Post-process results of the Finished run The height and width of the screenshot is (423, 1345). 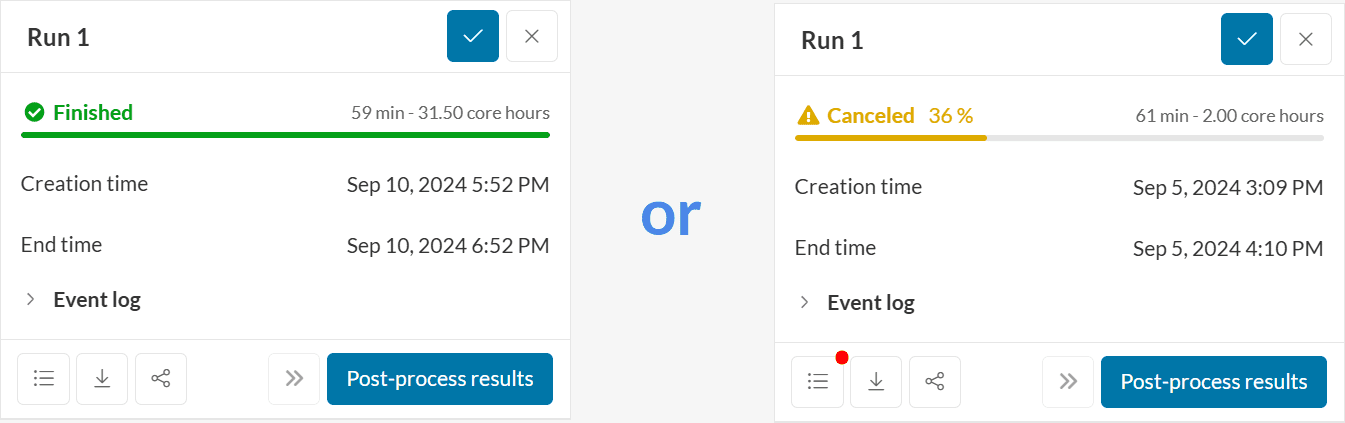[440, 379]
